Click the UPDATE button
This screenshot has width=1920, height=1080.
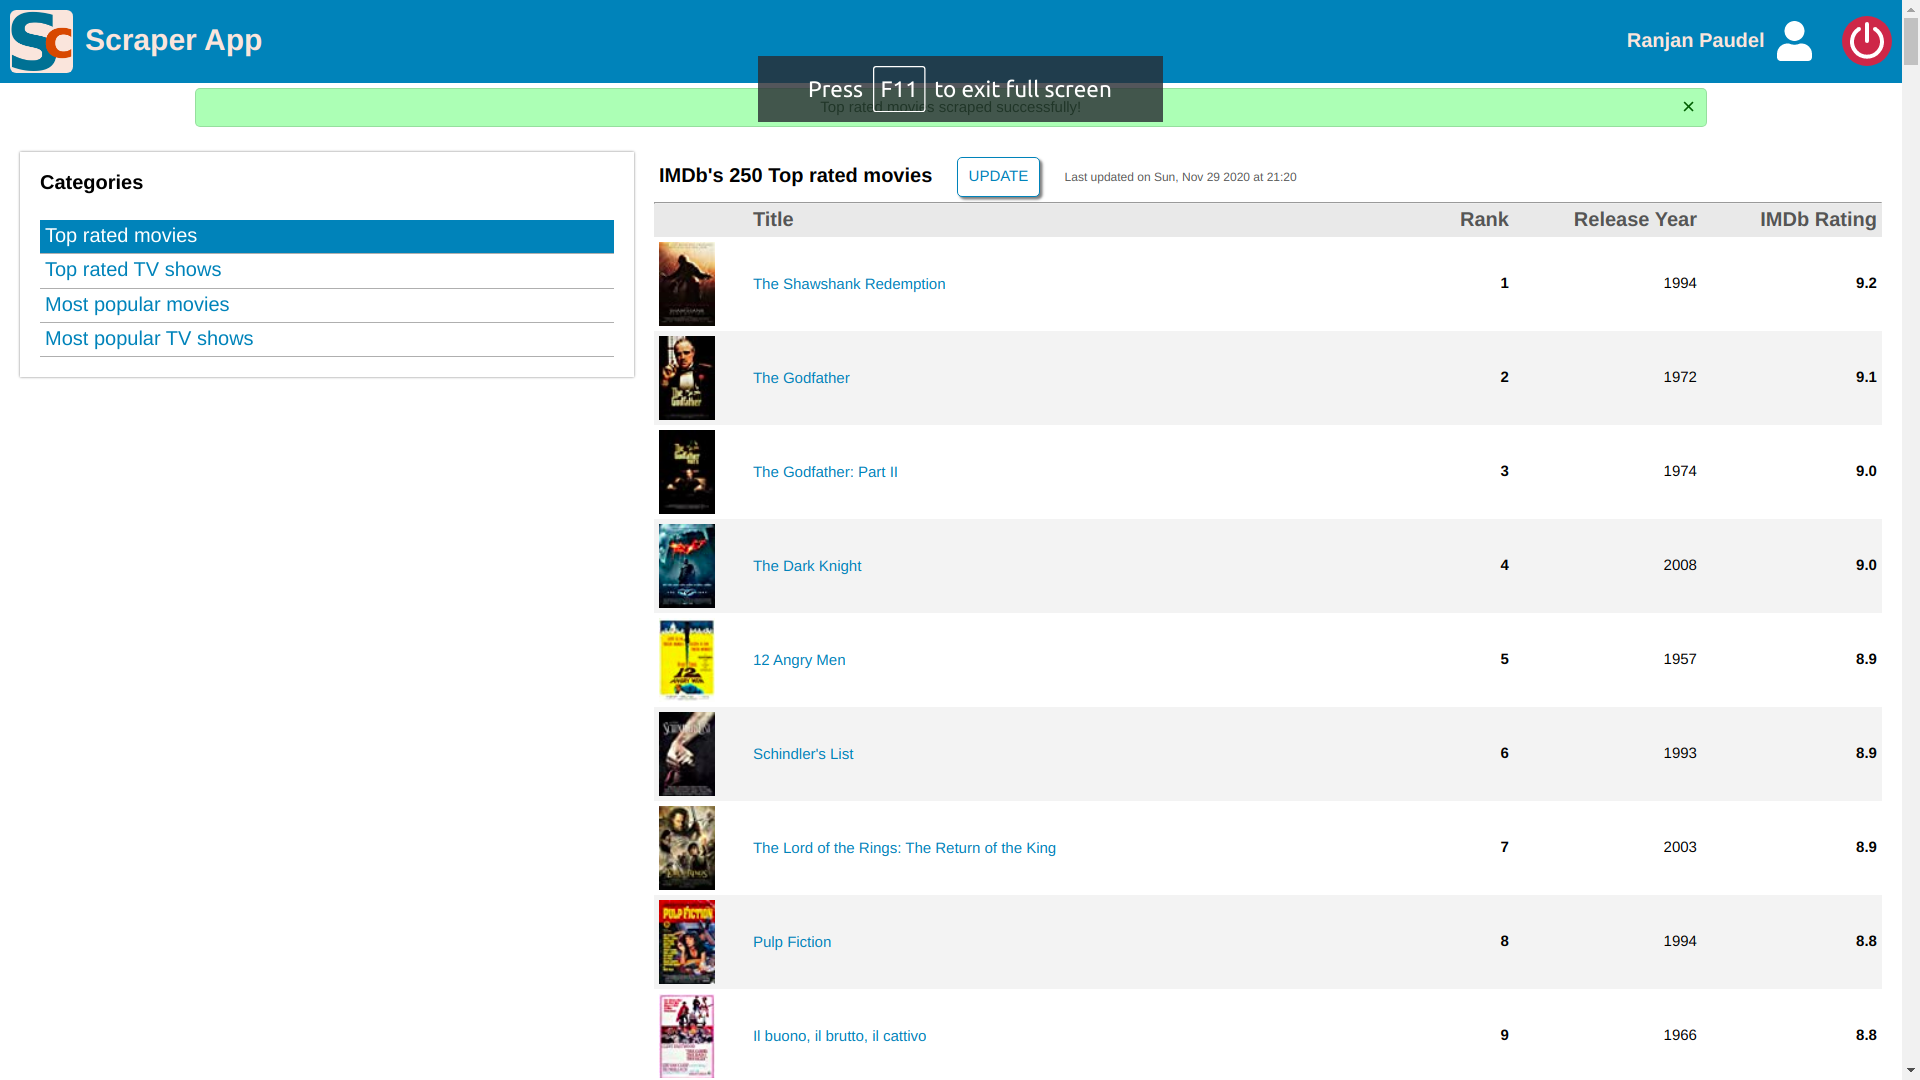tap(997, 176)
